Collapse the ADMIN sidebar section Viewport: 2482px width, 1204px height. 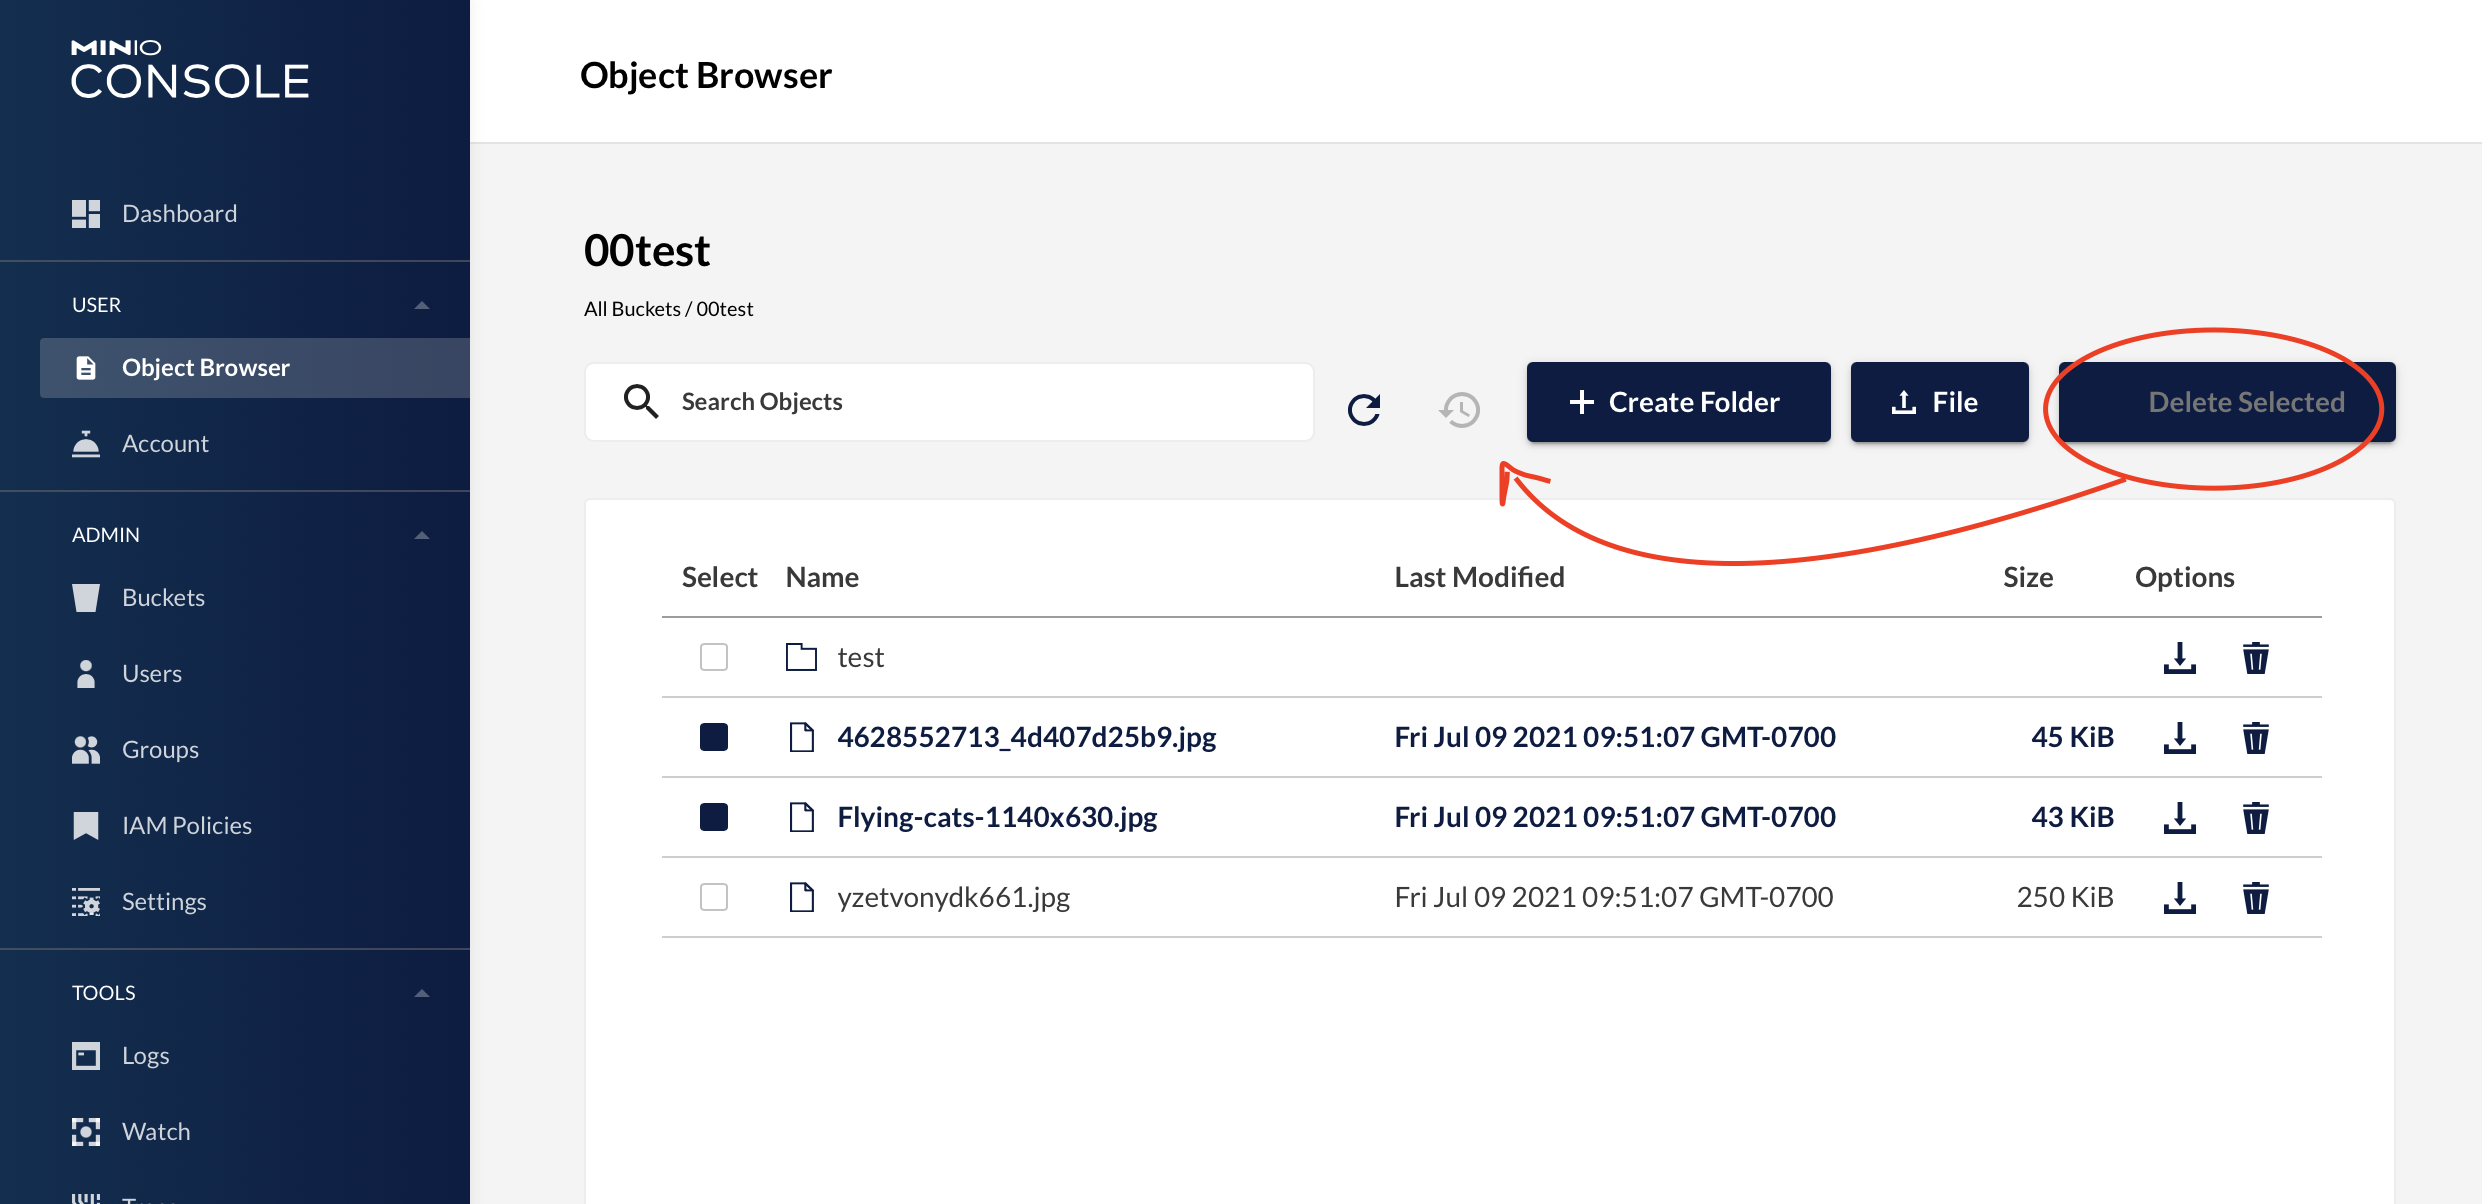pos(422,535)
